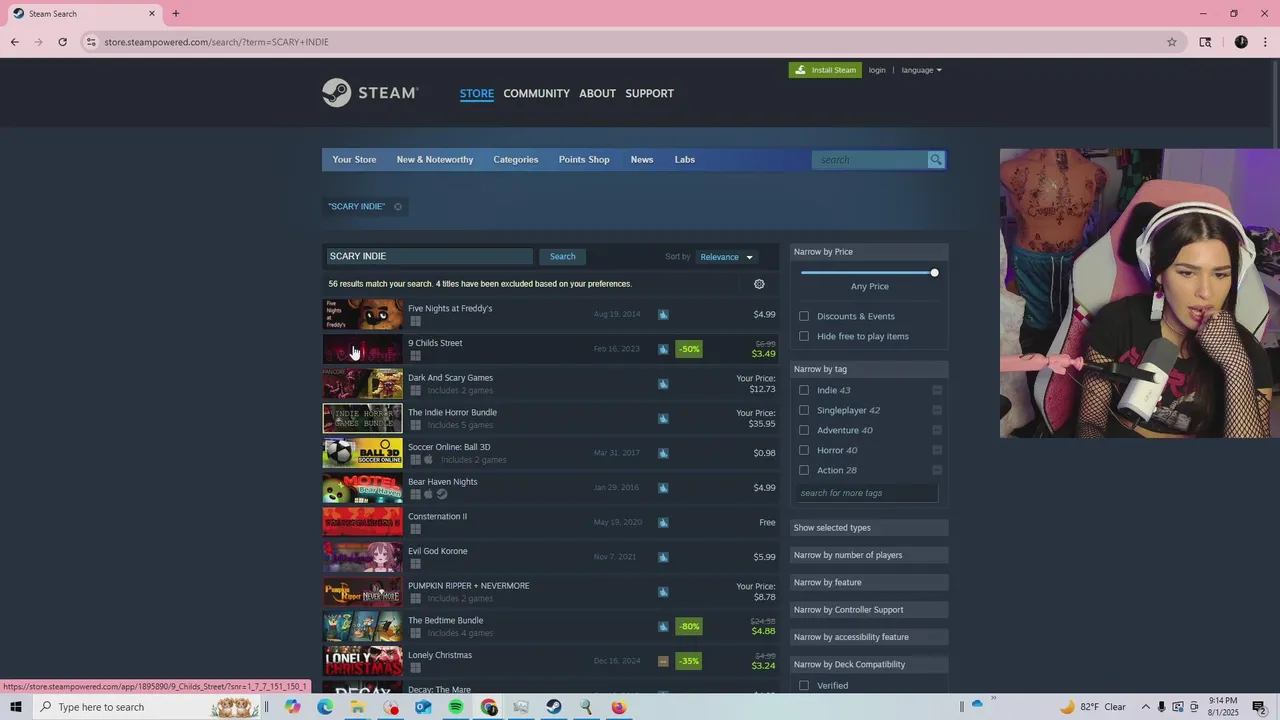Open the Labs tab
The height and width of the screenshot is (720, 1280).
684,160
